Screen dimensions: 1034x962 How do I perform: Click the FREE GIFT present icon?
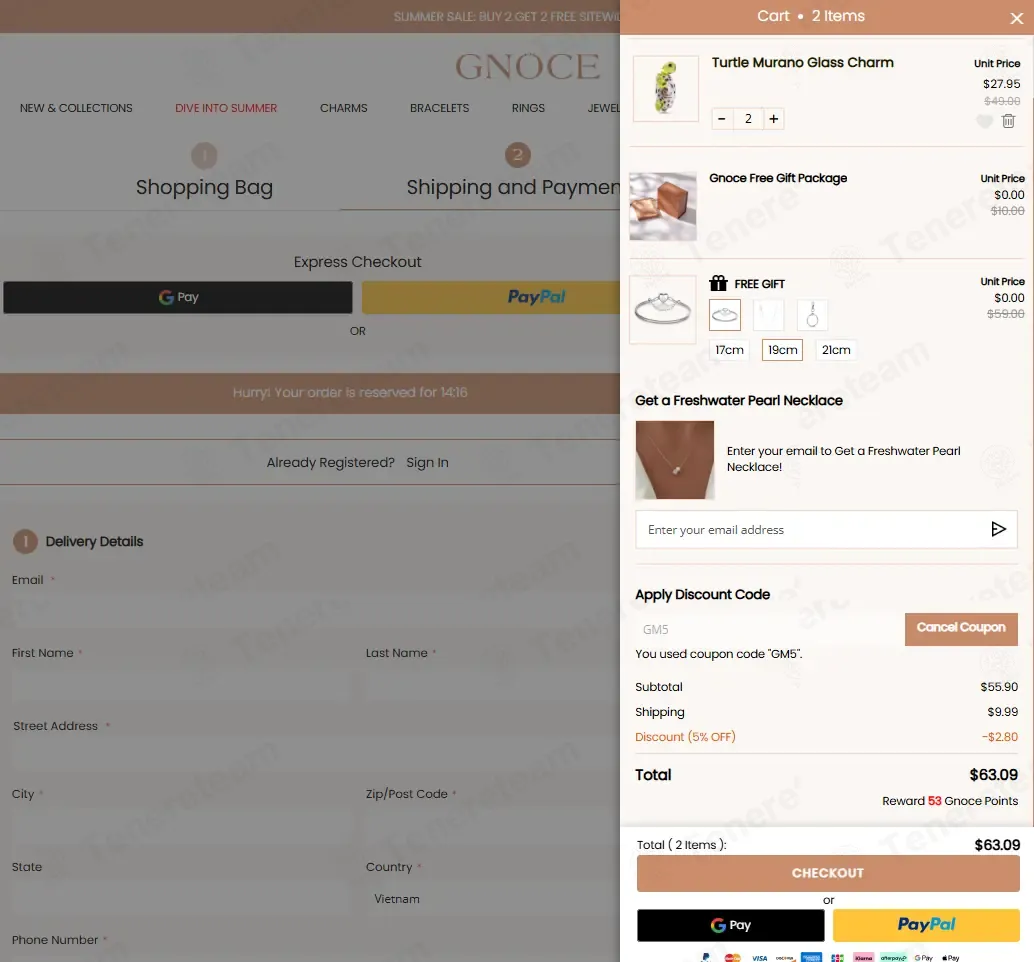[718, 283]
